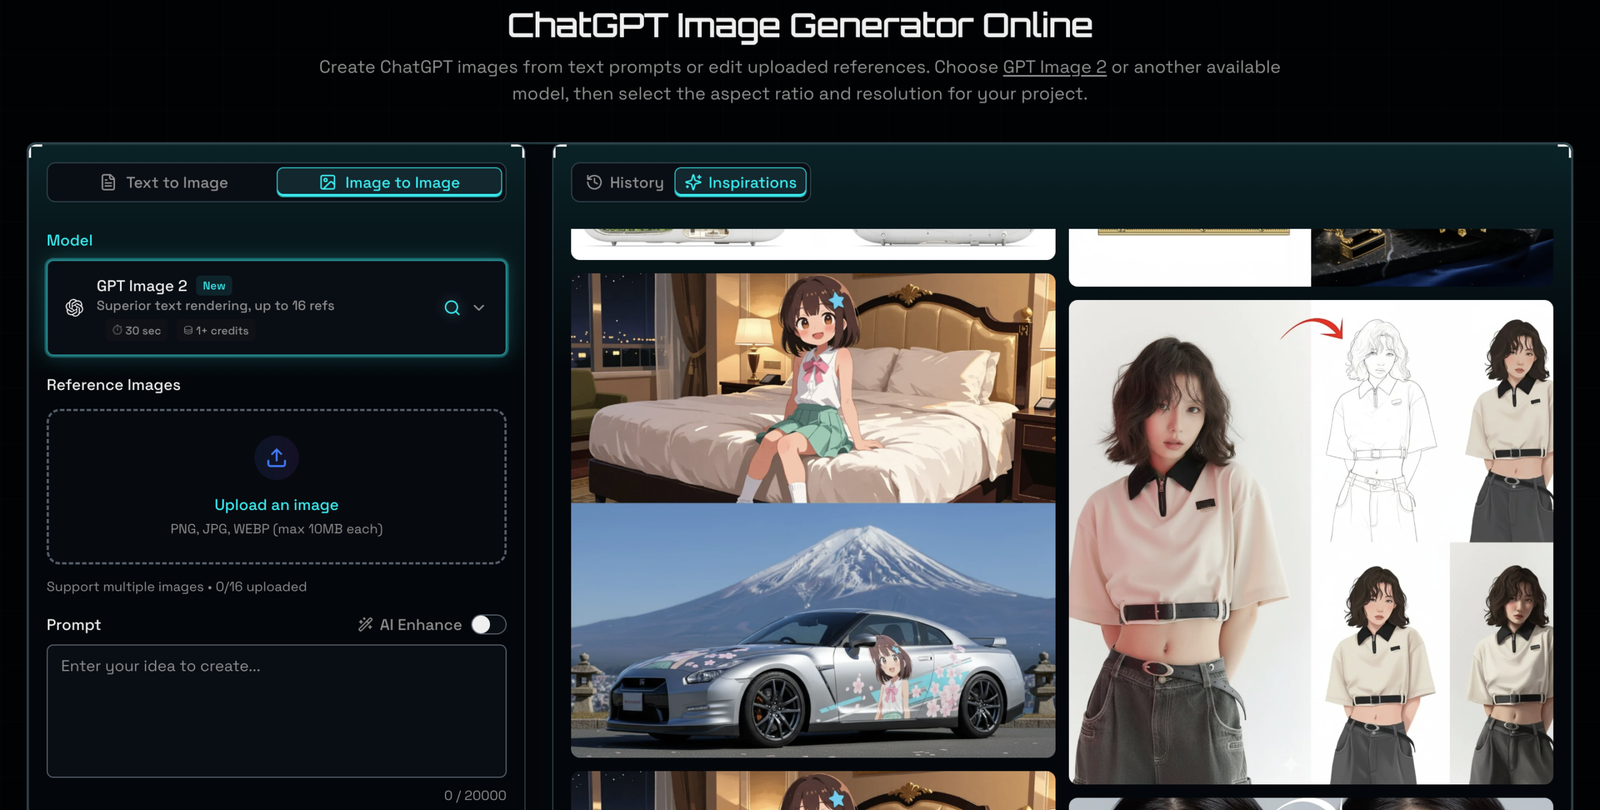Click the Superior text rendering description
1600x810 pixels.
[216, 306]
